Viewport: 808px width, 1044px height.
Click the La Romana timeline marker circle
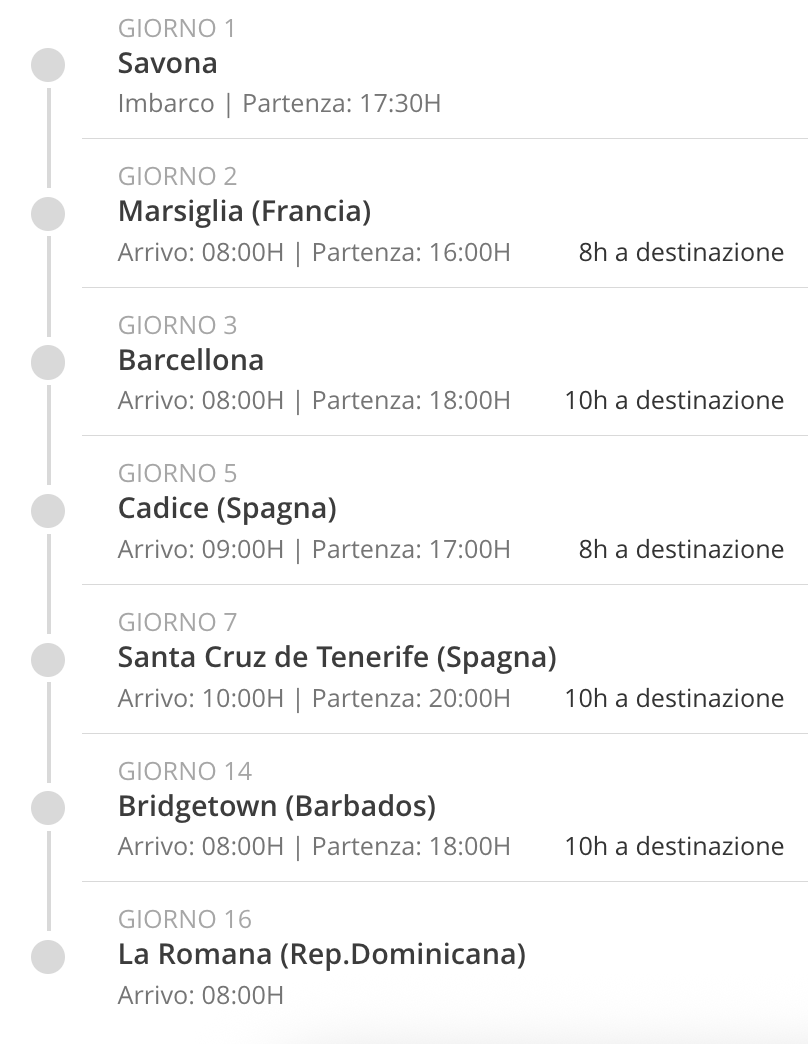(x=48, y=957)
